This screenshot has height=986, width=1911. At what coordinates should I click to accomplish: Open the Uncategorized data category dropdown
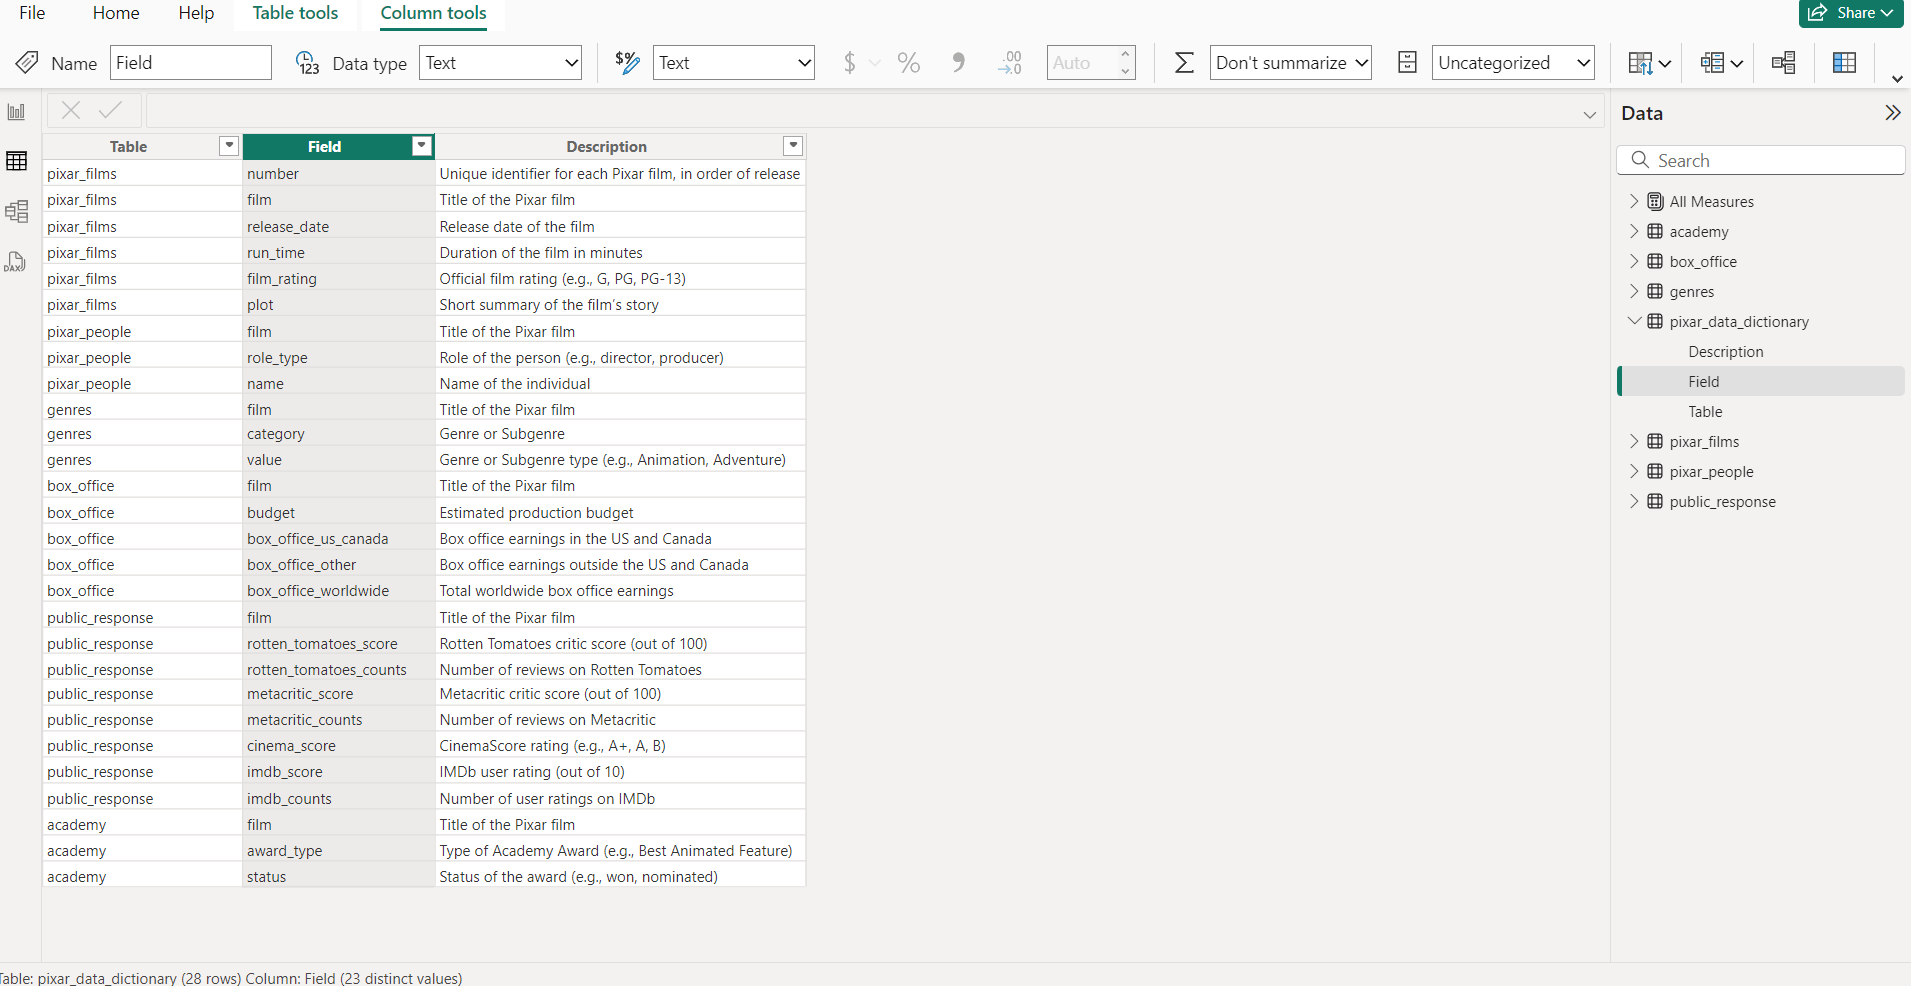1513,63
